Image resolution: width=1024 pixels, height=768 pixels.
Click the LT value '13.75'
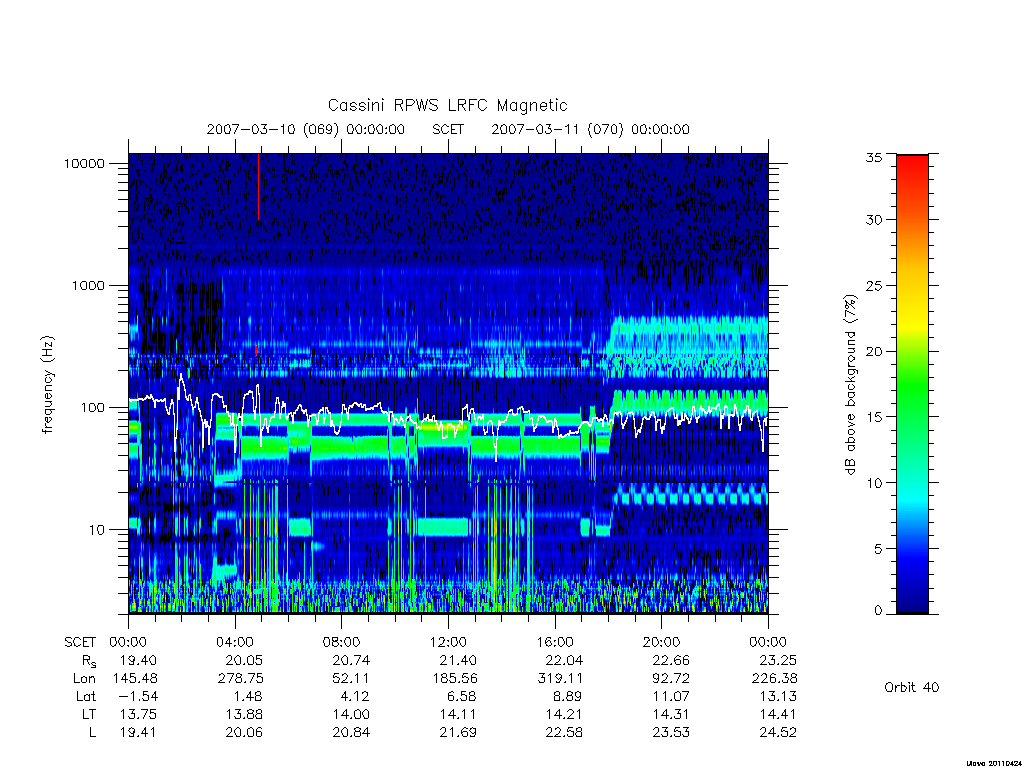[x=138, y=714]
